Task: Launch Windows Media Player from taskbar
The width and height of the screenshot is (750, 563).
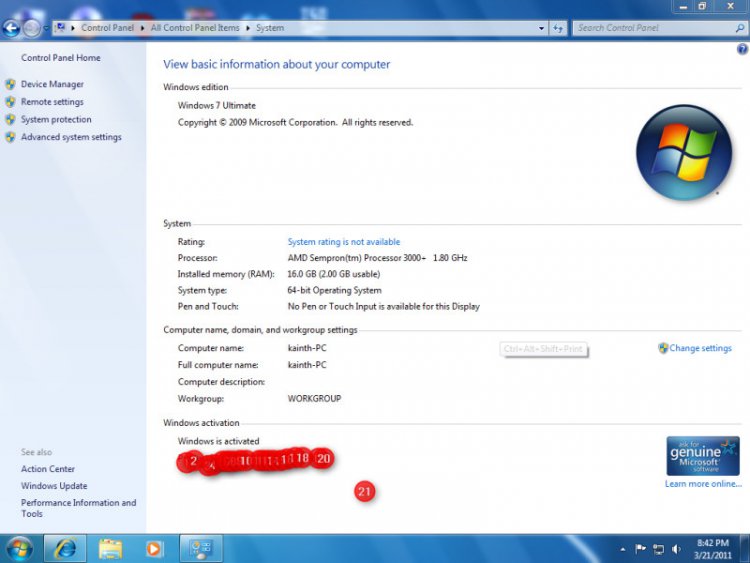Action: (154, 549)
